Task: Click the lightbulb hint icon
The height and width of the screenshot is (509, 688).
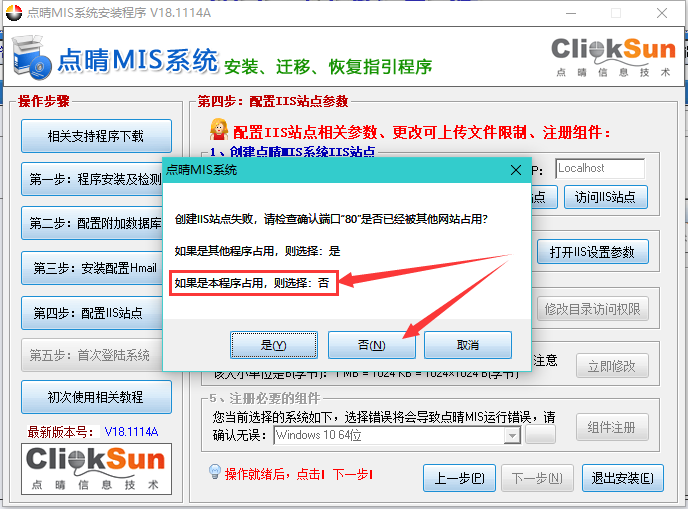Action: click(213, 471)
